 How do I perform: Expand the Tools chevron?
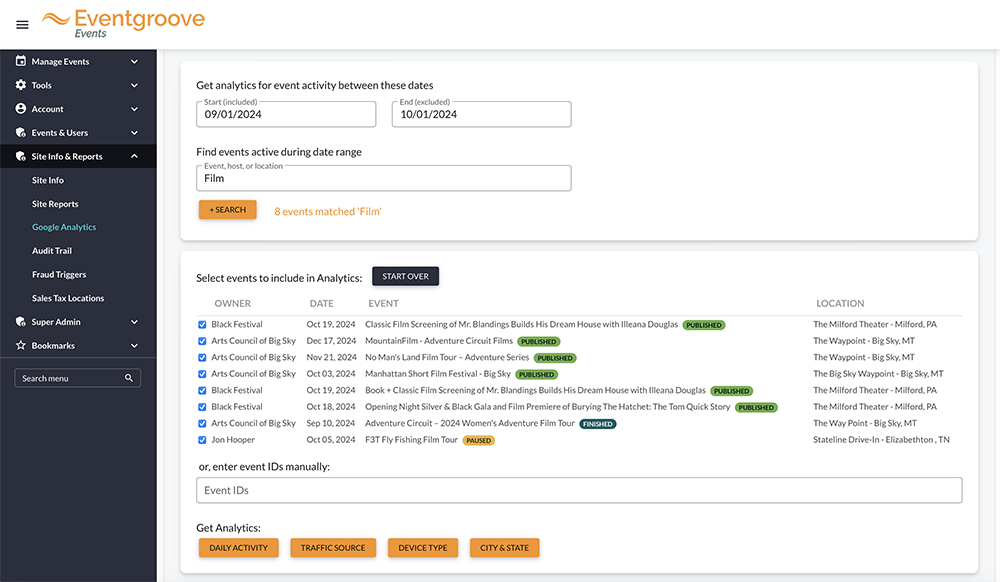(135, 85)
